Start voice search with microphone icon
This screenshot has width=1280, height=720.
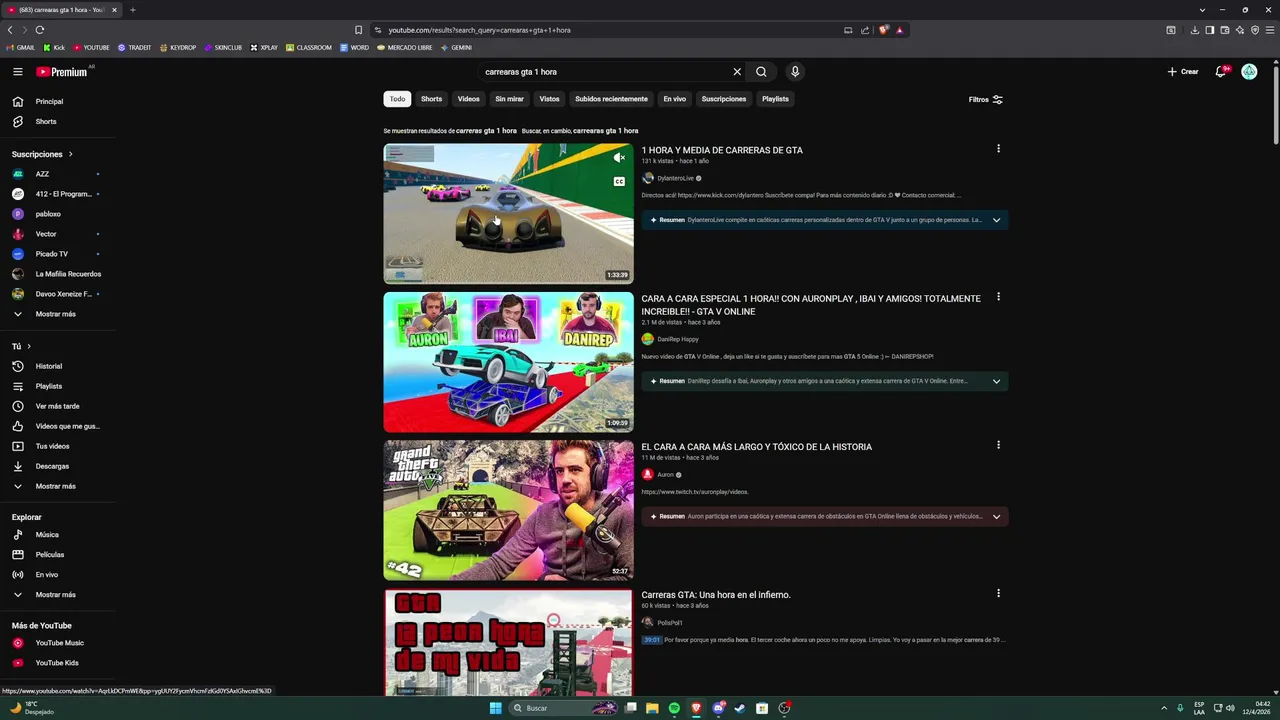pyautogui.click(x=795, y=72)
